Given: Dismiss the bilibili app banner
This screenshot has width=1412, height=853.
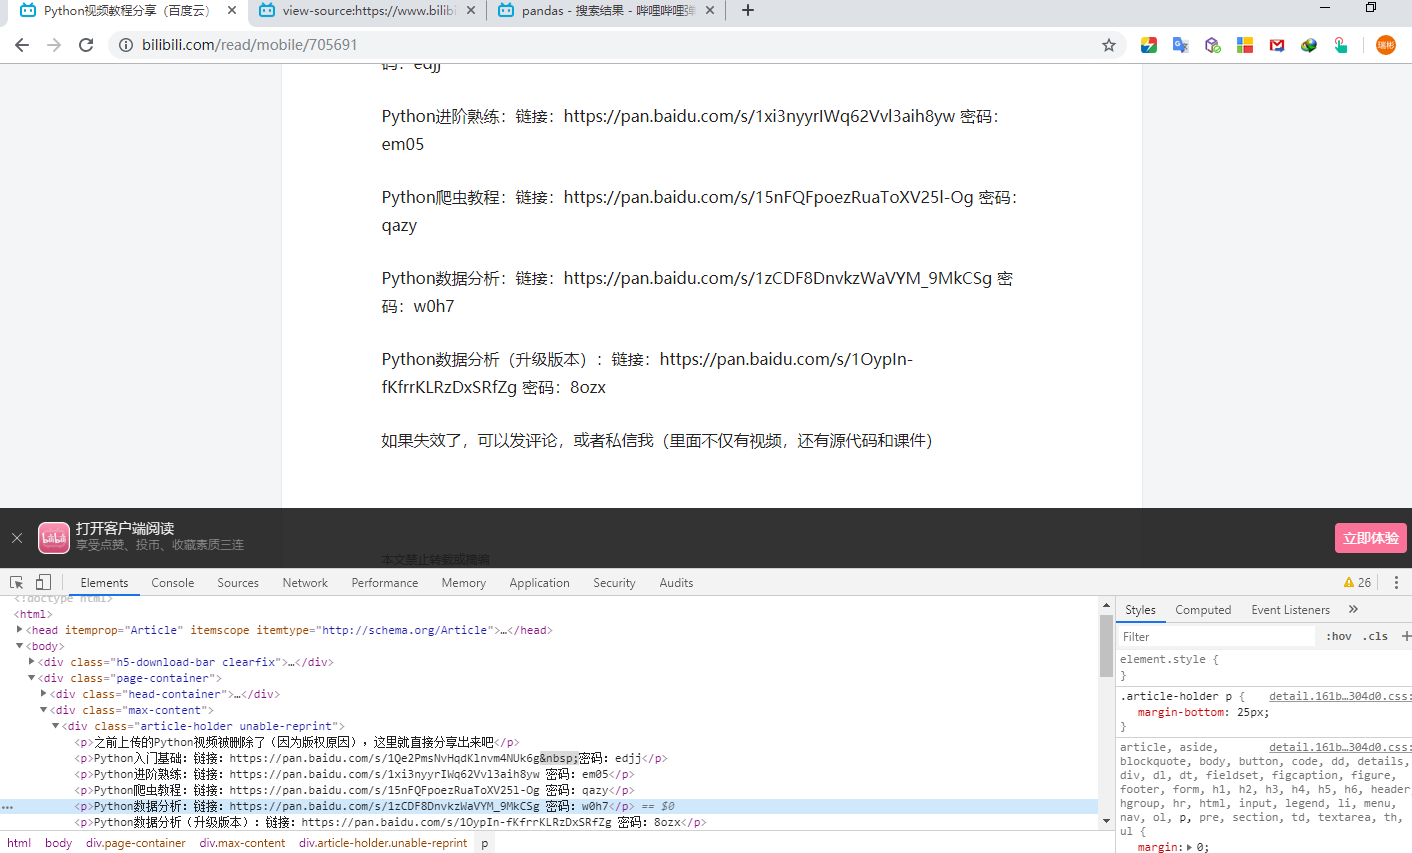Looking at the screenshot, I should pos(17,538).
